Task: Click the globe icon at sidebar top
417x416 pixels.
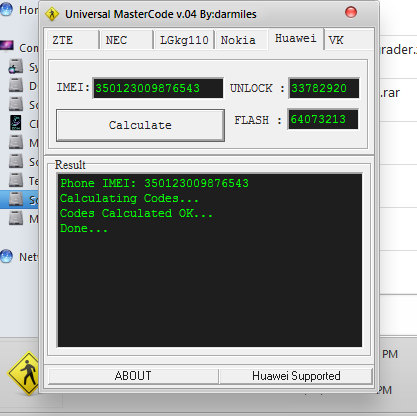Action: pos(7,9)
